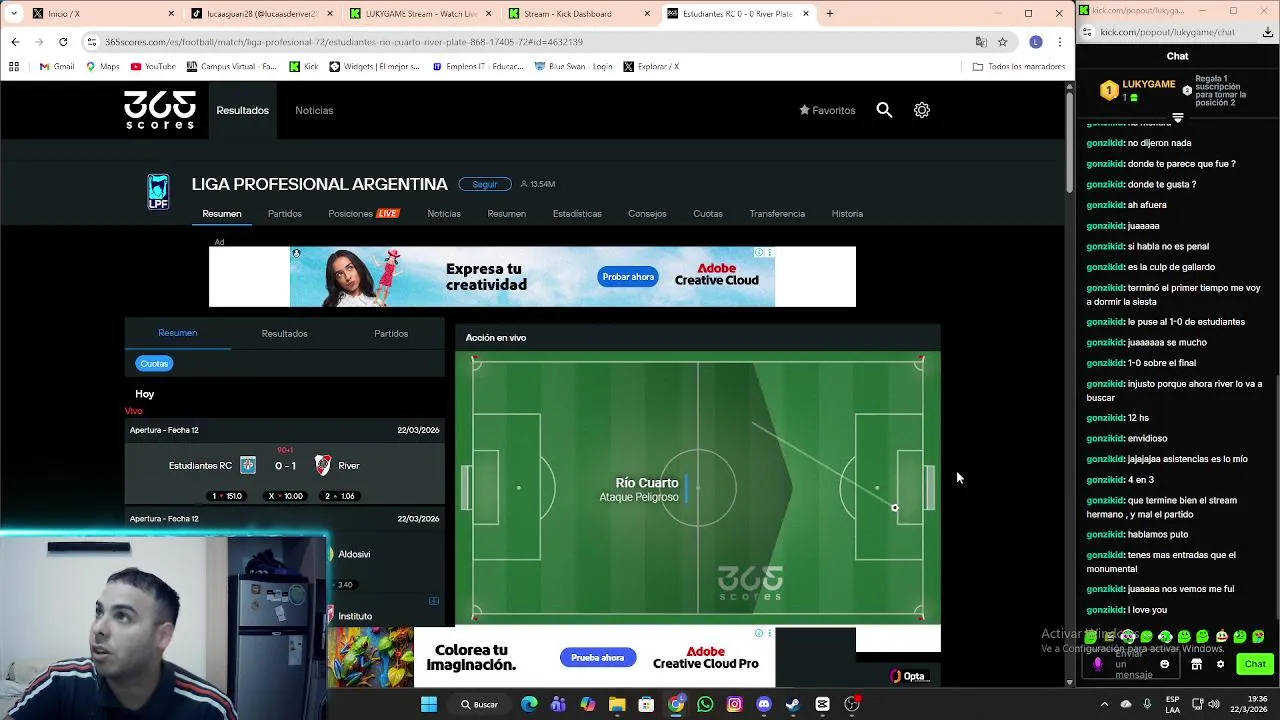Select odds 1 at 15.10

228,496
